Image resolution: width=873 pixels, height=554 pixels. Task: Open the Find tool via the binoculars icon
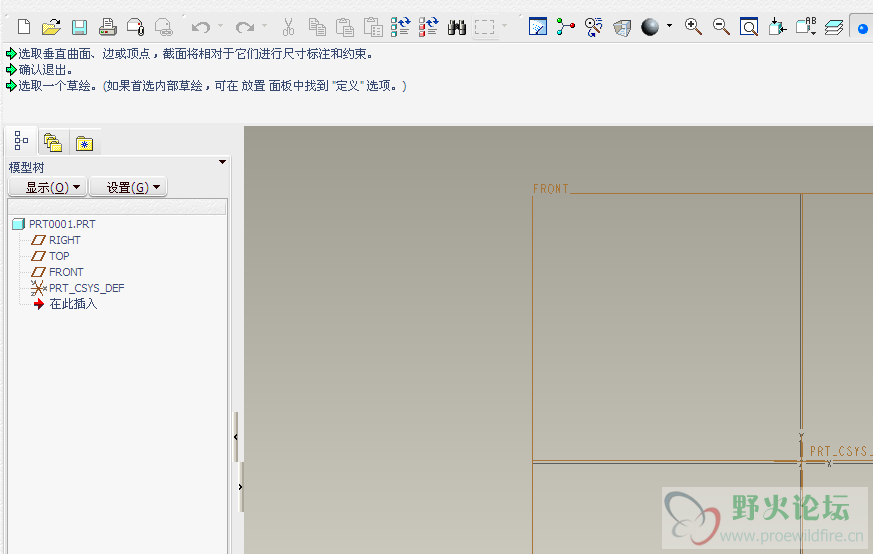[x=457, y=27]
